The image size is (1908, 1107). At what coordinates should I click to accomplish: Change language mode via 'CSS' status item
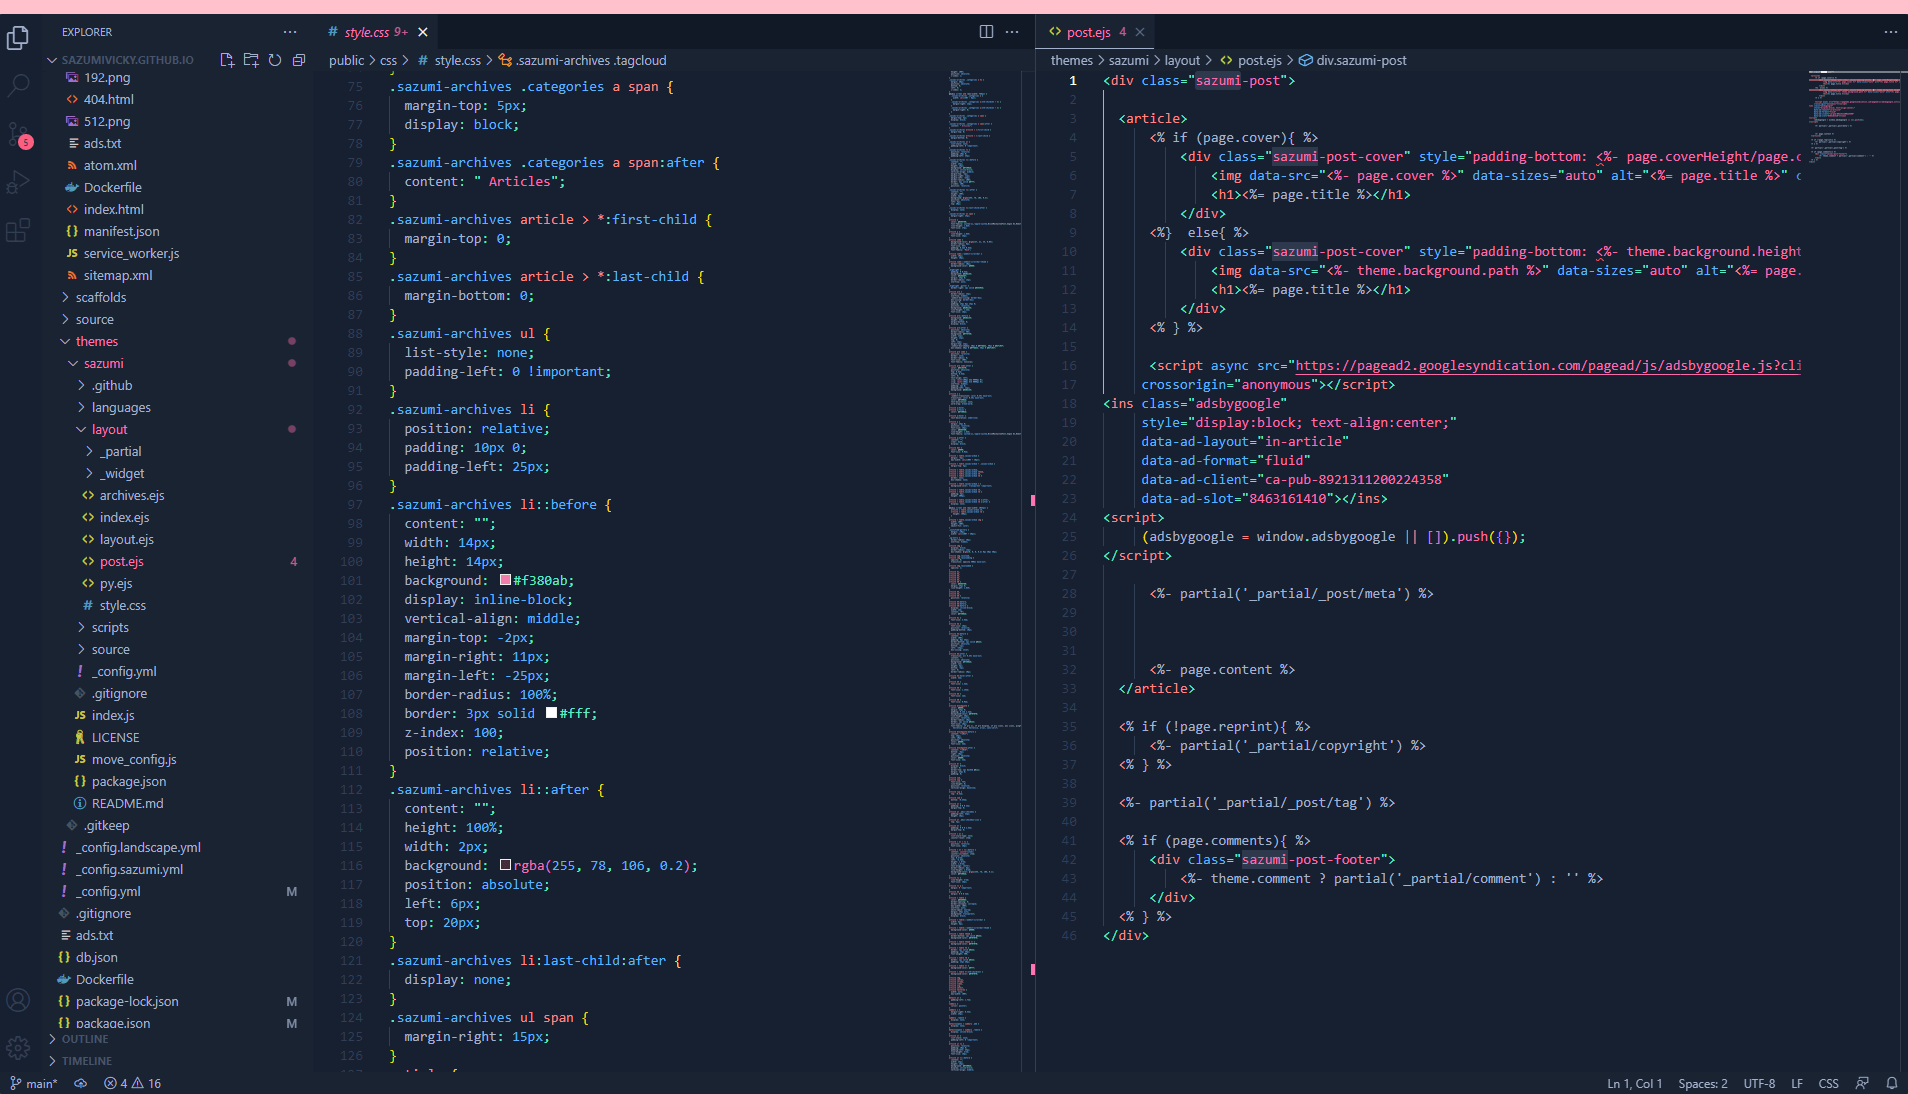coord(1828,1083)
